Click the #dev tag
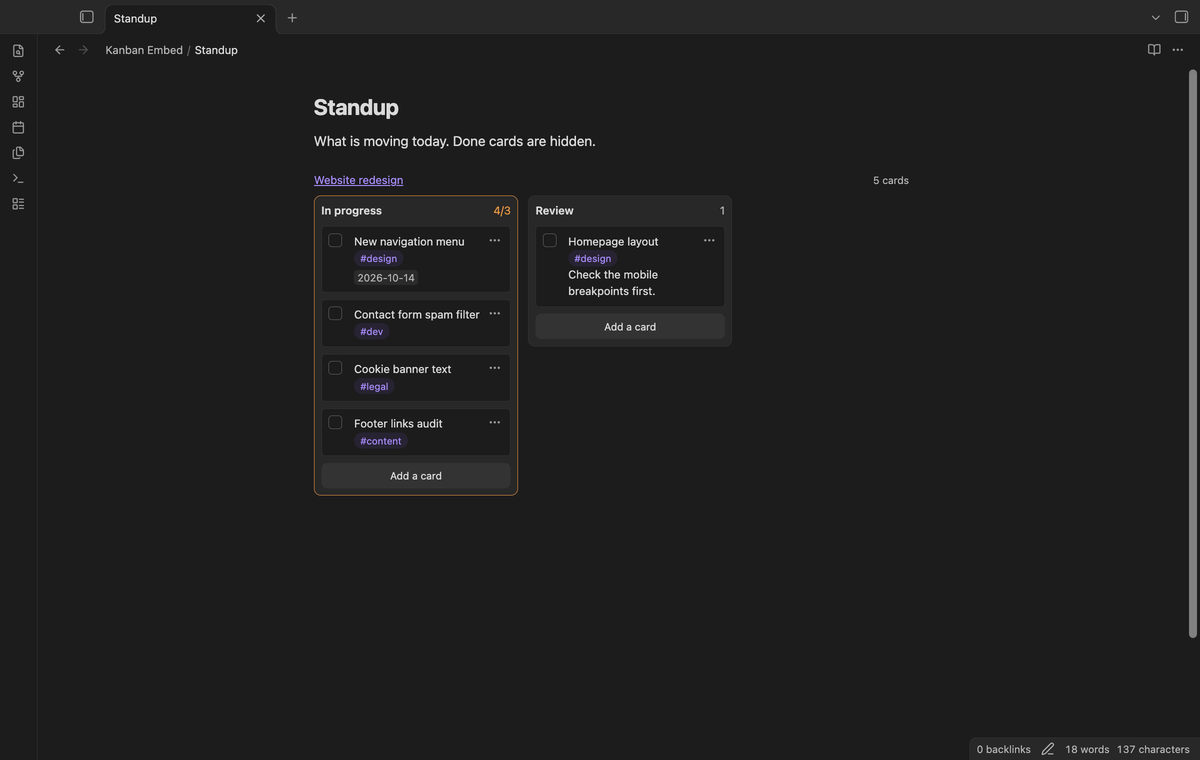This screenshot has height=760, width=1200. (371, 331)
